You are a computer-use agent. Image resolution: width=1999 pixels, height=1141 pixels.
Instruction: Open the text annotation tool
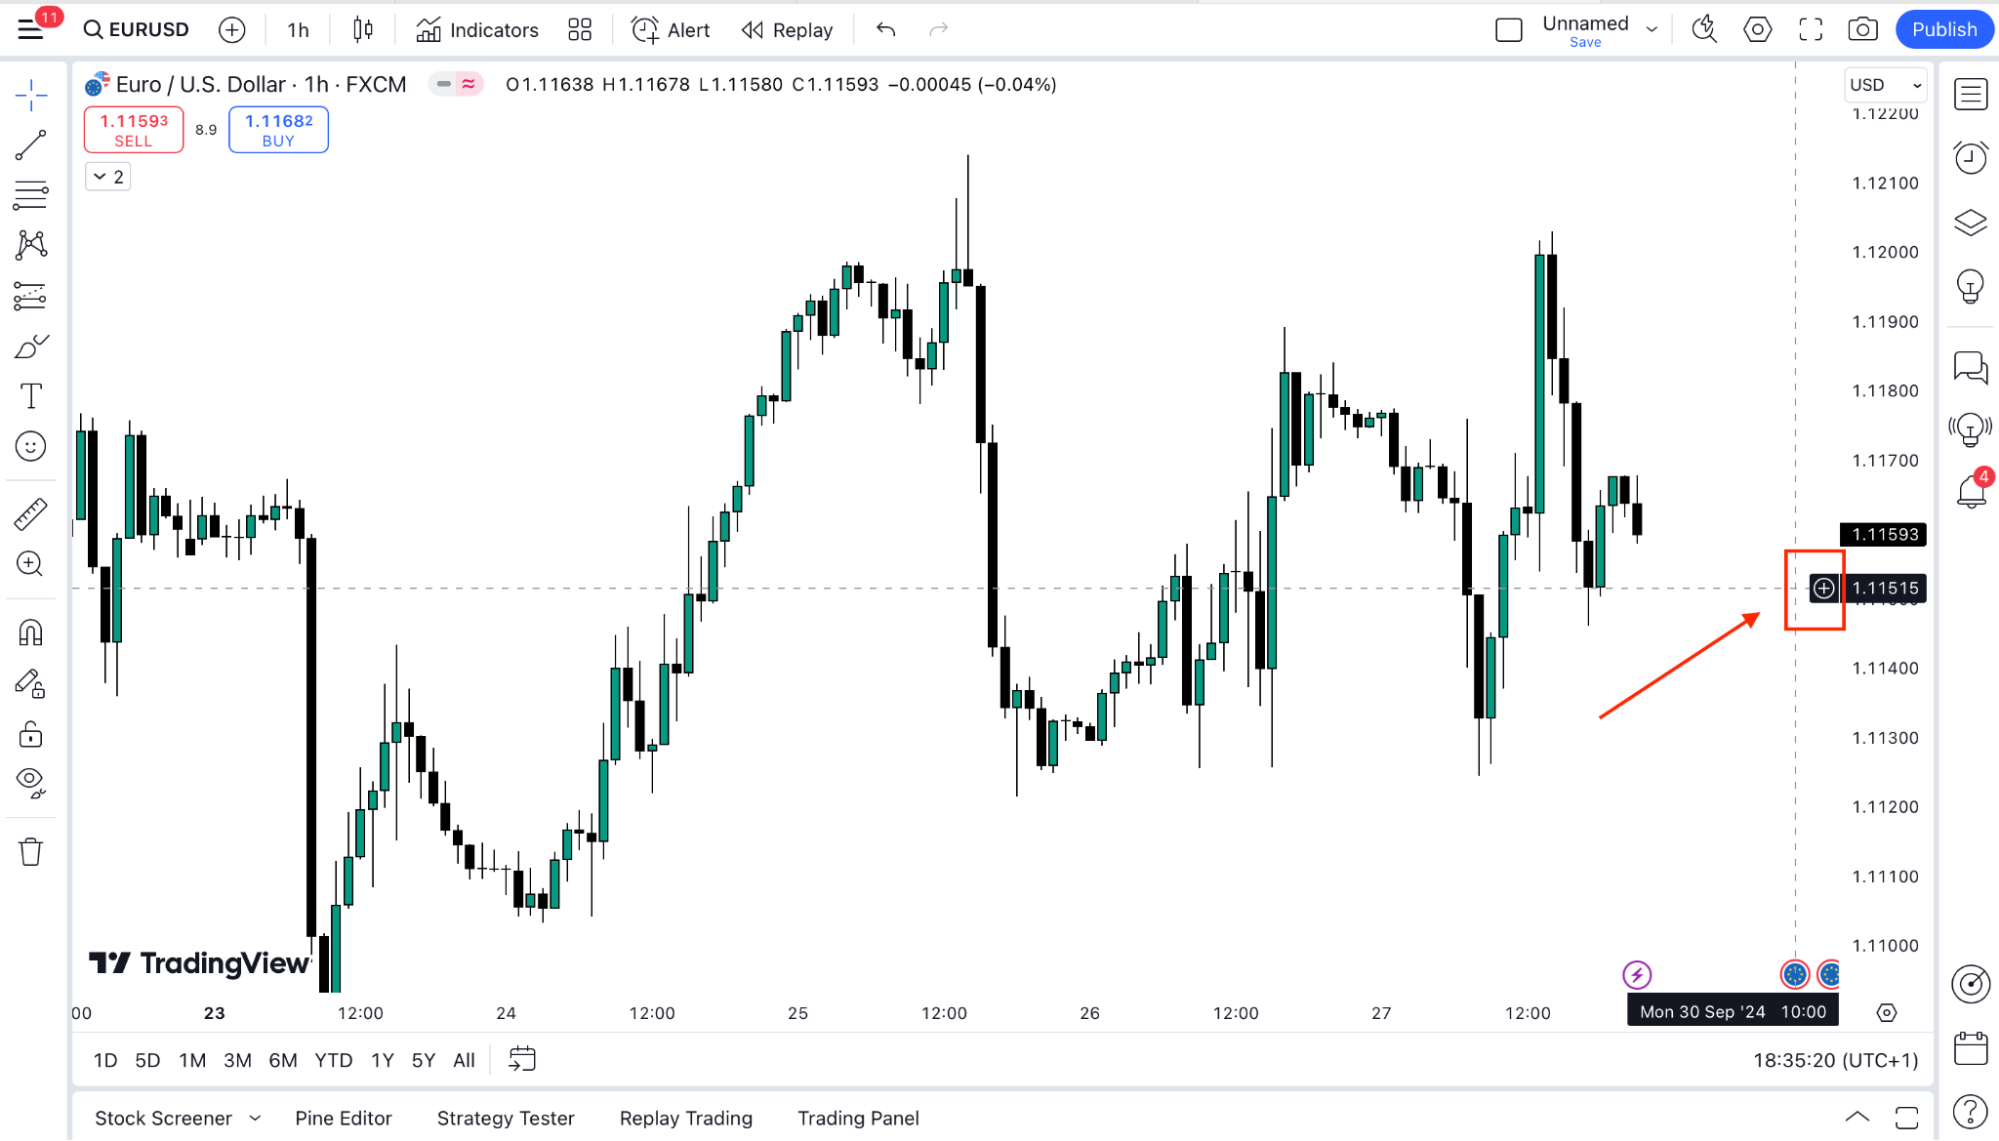point(31,397)
